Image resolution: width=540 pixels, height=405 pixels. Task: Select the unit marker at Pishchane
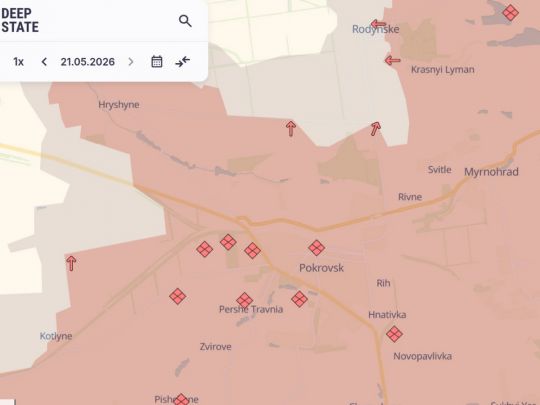[181, 399]
